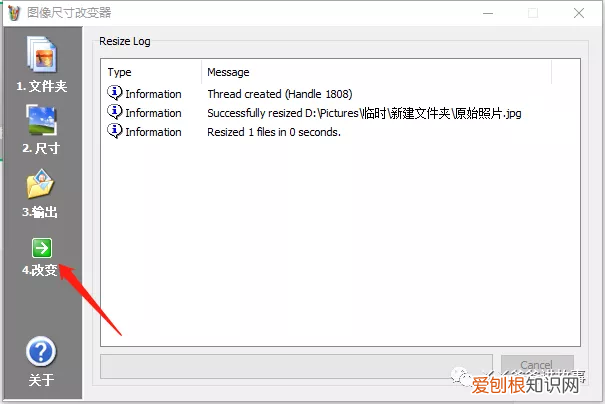Image resolution: width=605 pixels, height=404 pixels.
Task: Minimize the 图像尺寸改变器 window
Action: coord(488,13)
